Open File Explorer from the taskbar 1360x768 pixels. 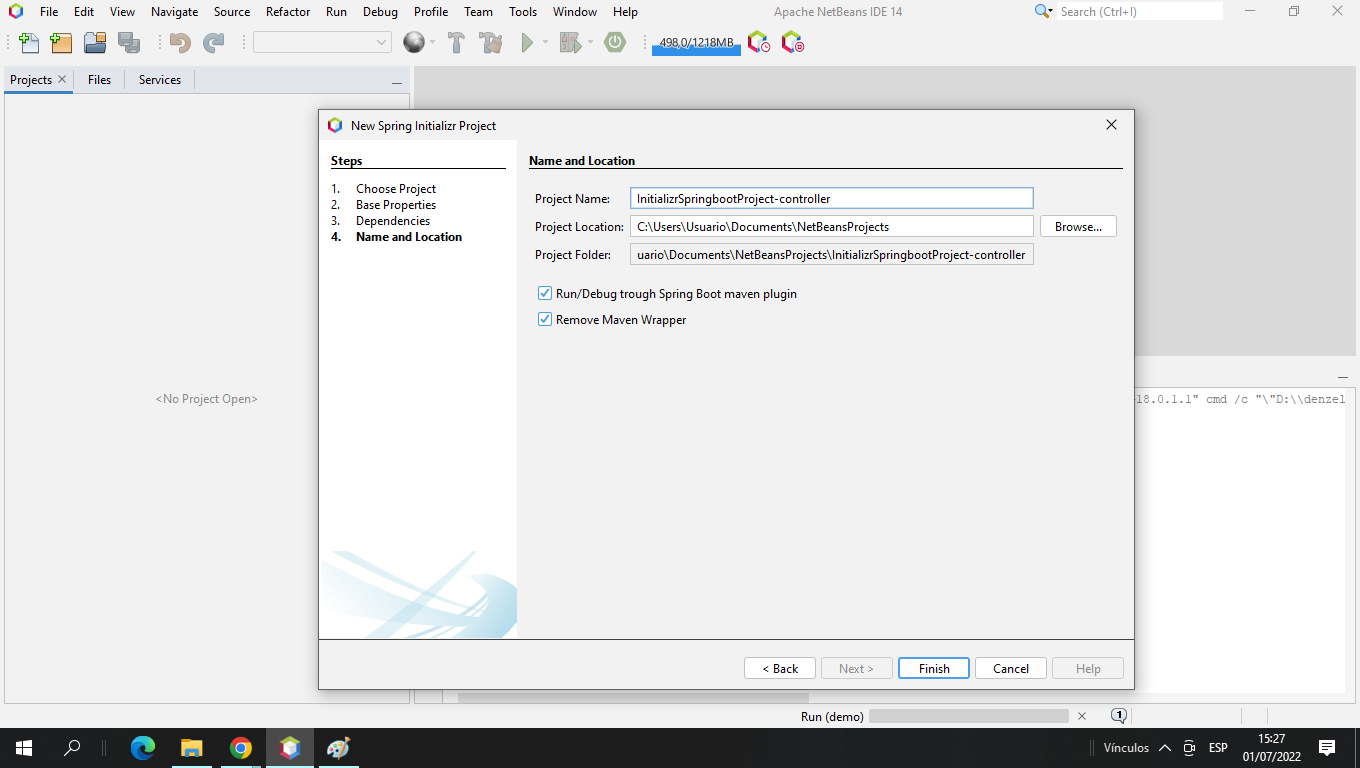tap(191, 748)
